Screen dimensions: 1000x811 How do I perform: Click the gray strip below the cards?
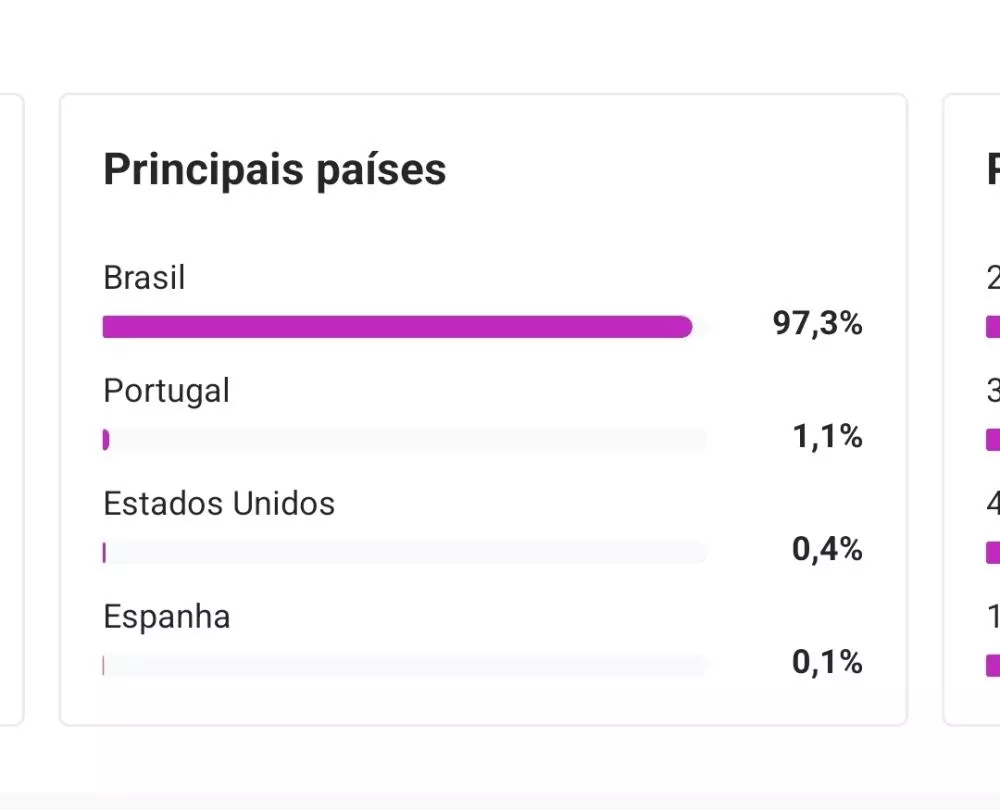click(x=500, y=800)
